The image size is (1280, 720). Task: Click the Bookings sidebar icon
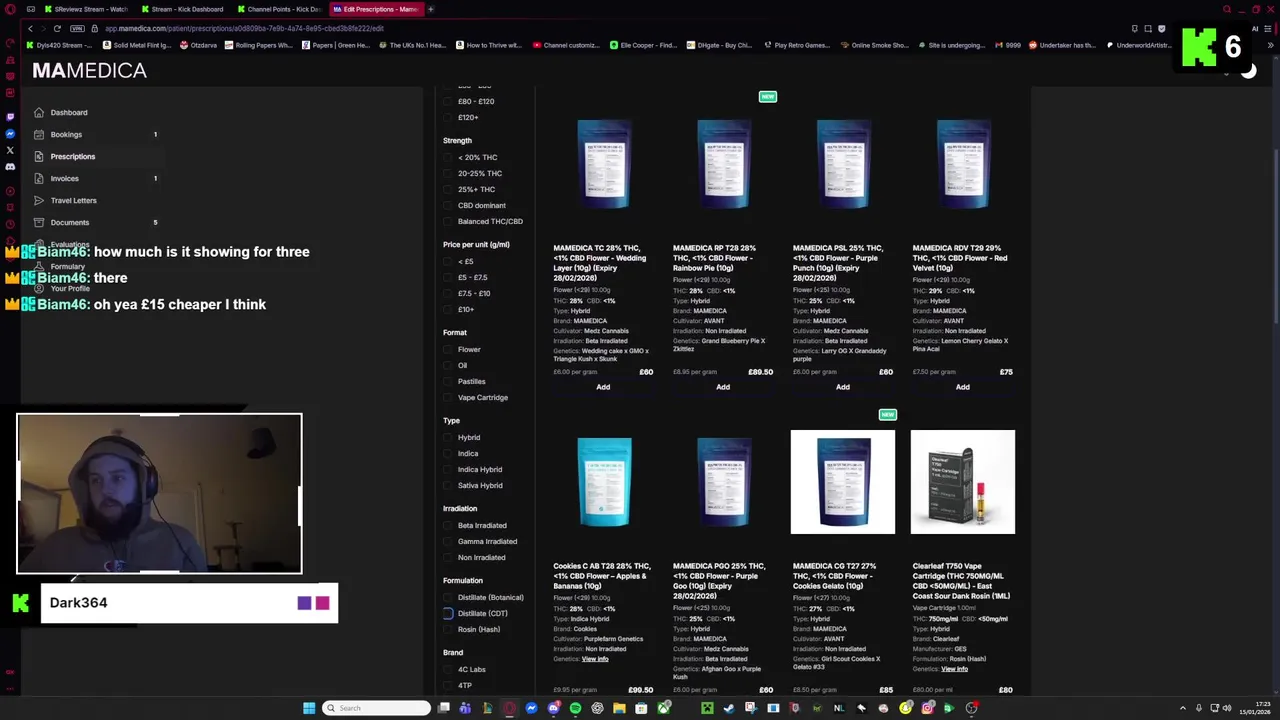point(38,134)
